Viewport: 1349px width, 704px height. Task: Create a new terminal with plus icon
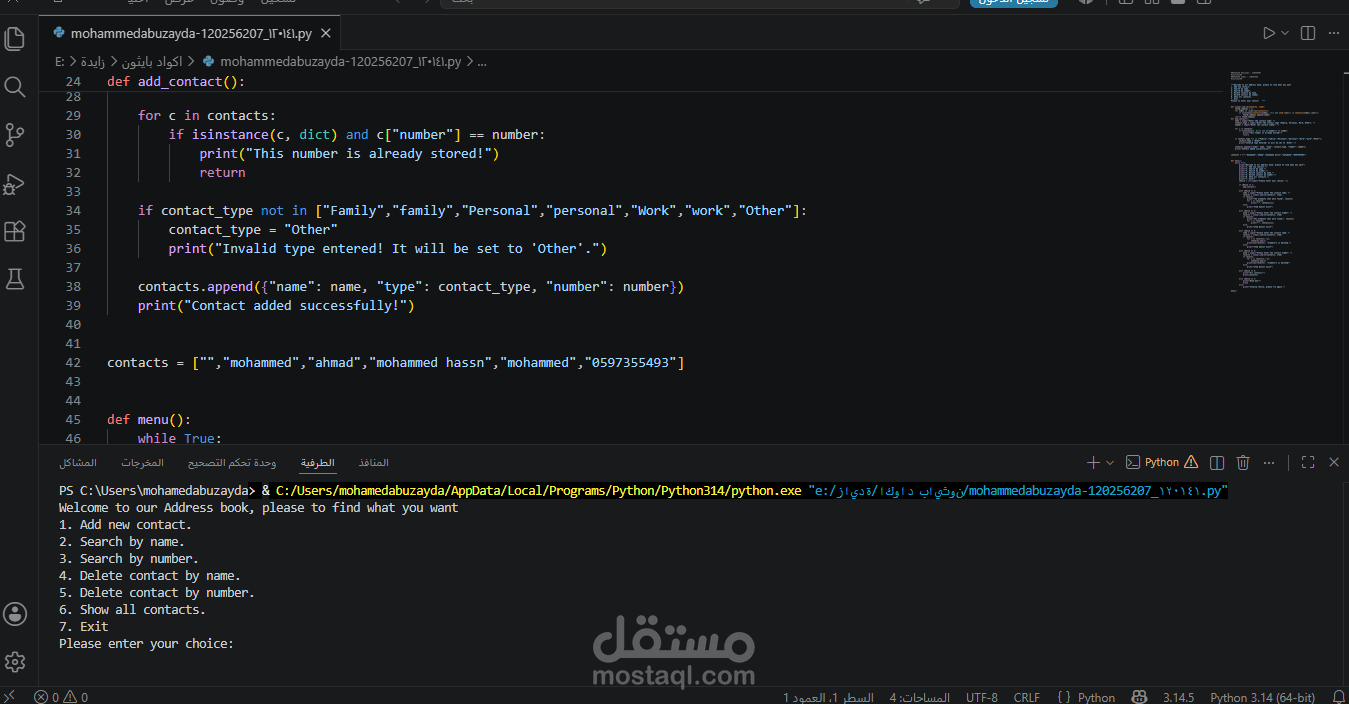[x=1093, y=463]
